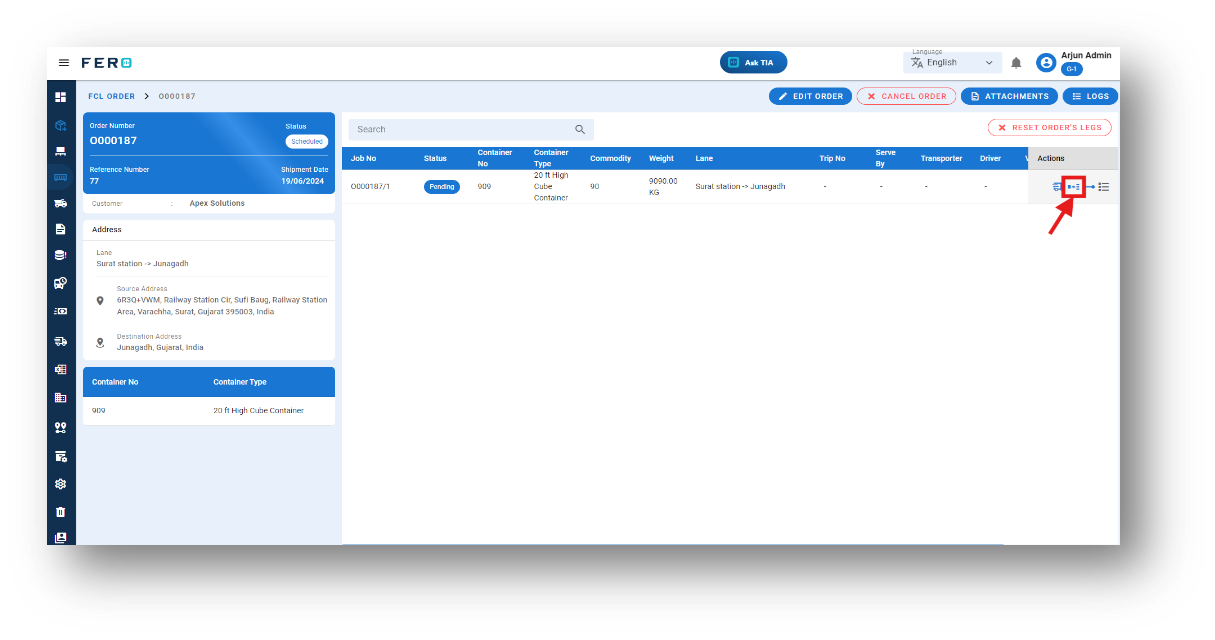Click the Commodity column header
Viewport: 1215px width, 640px height.
point(610,158)
